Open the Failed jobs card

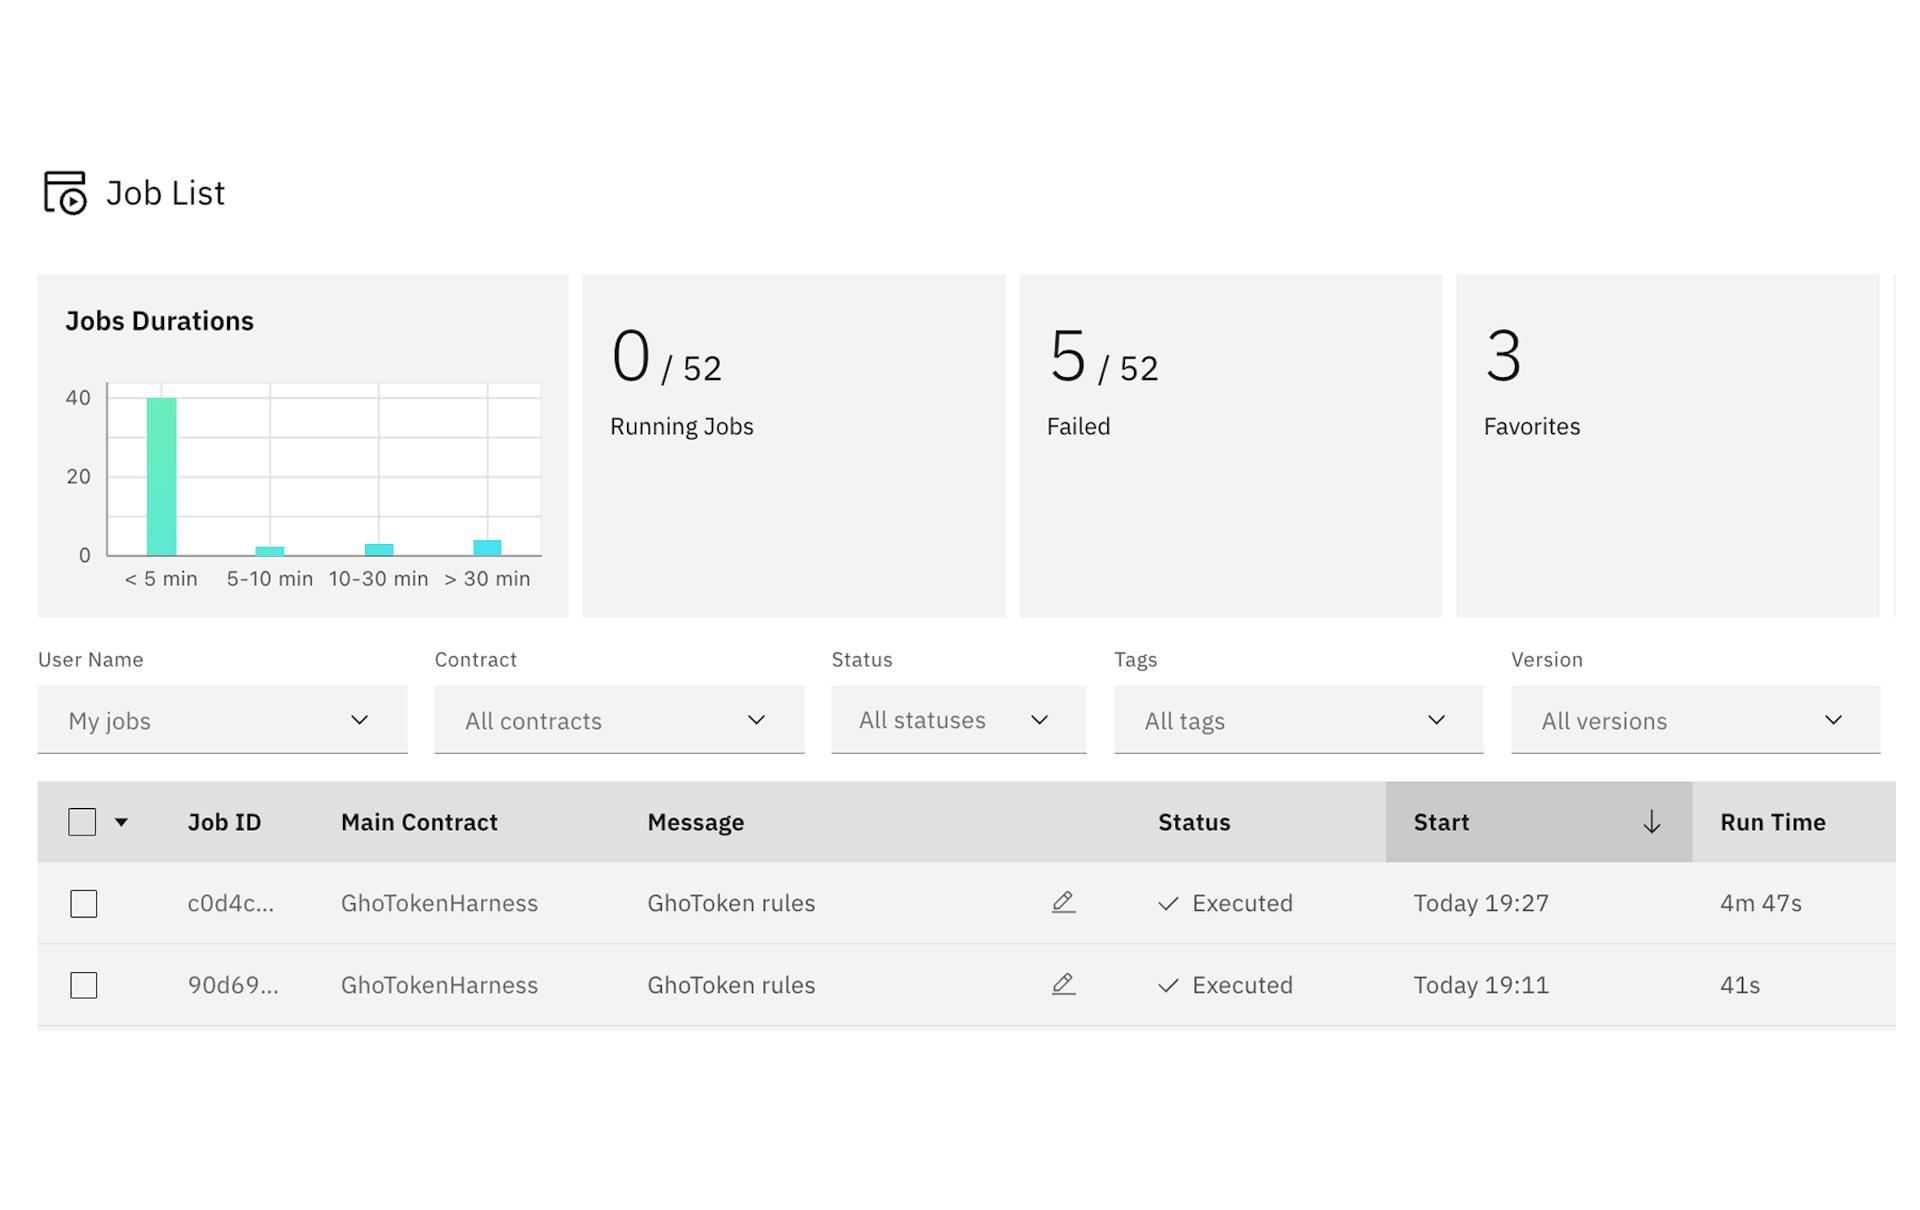coord(1230,445)
